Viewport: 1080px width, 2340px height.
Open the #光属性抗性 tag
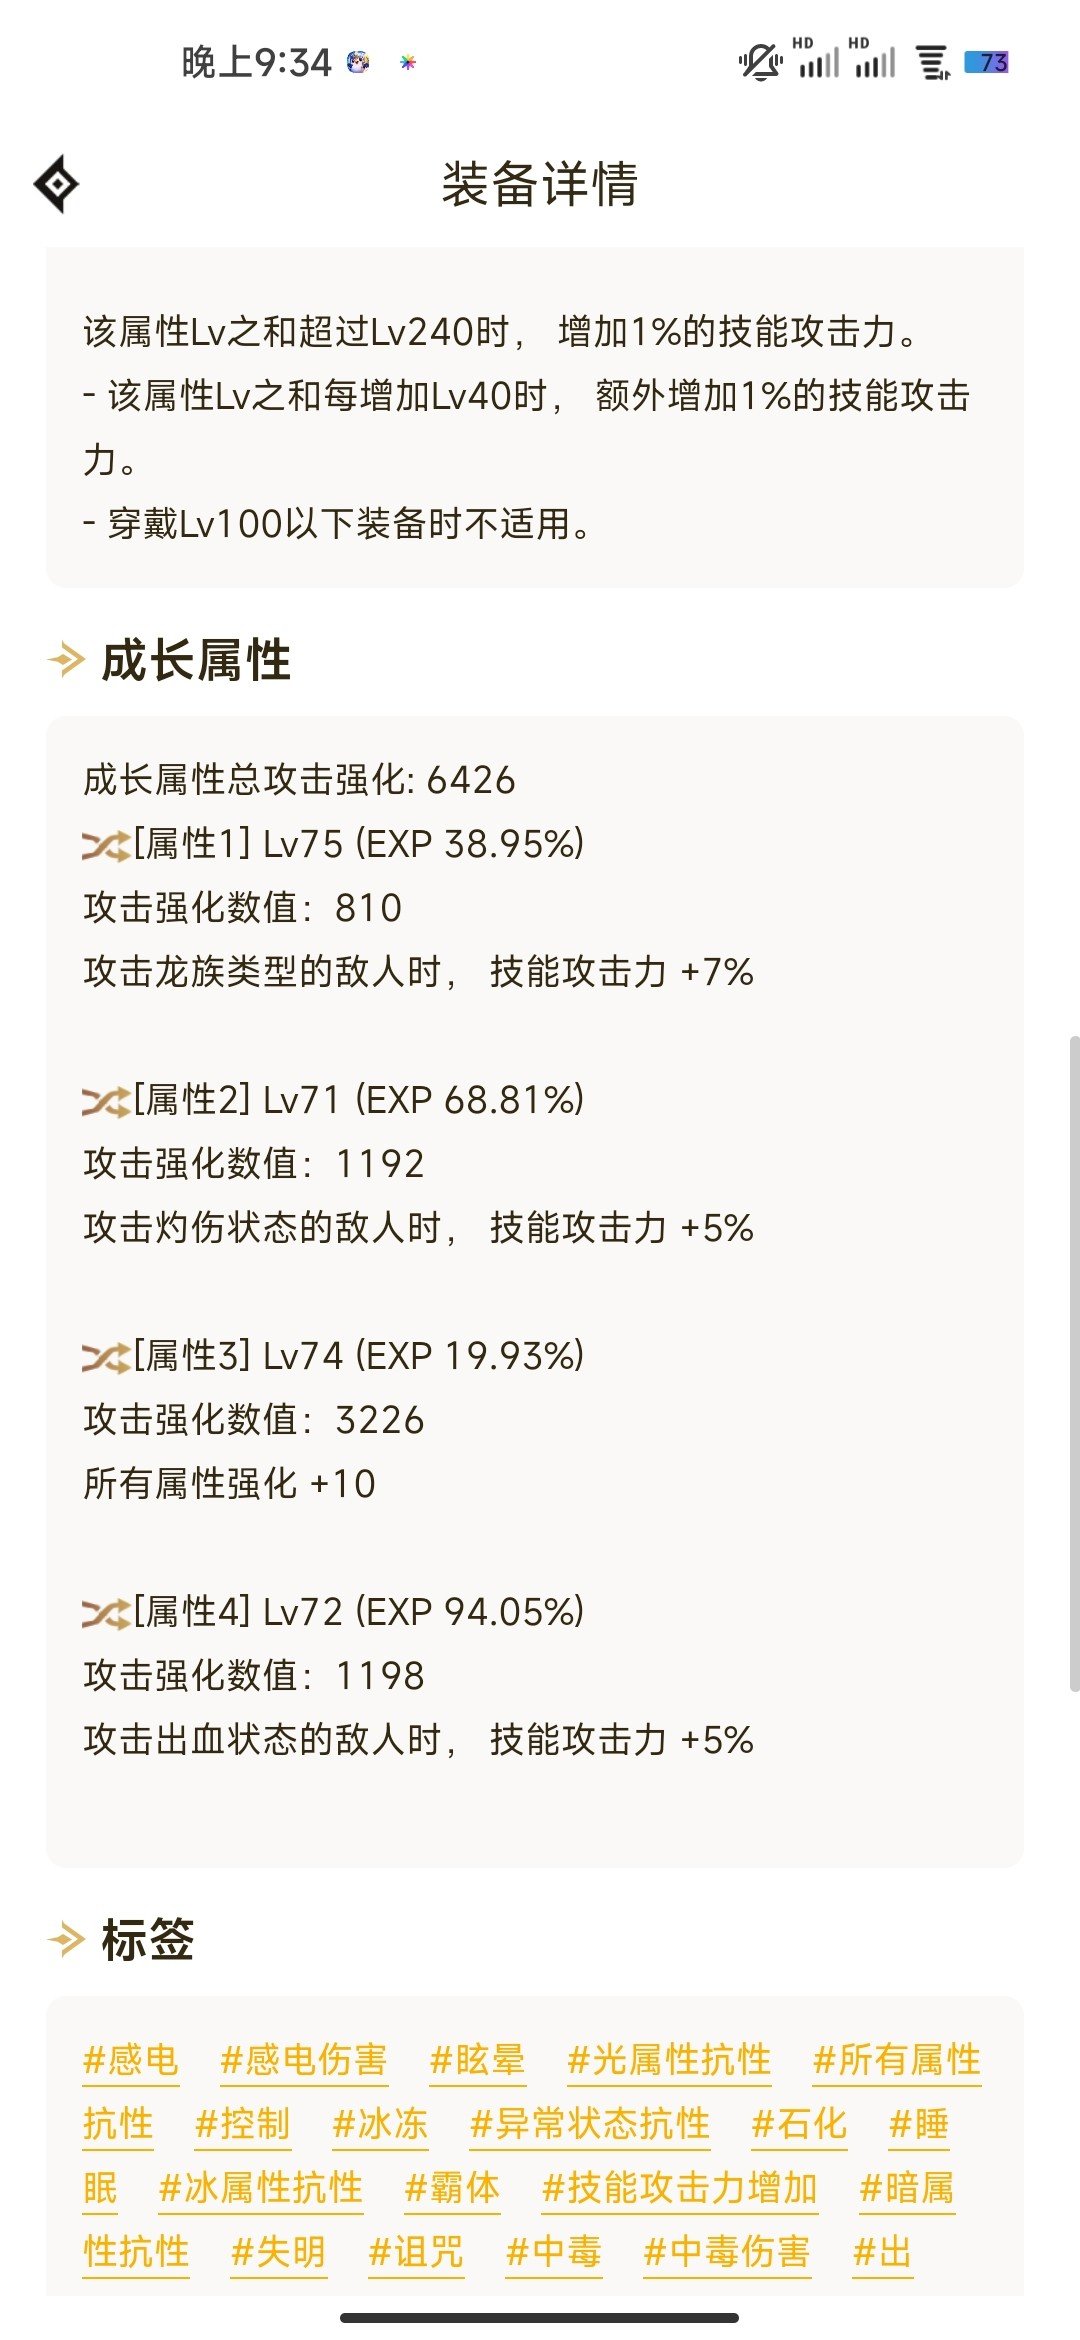pos(669,2060)
